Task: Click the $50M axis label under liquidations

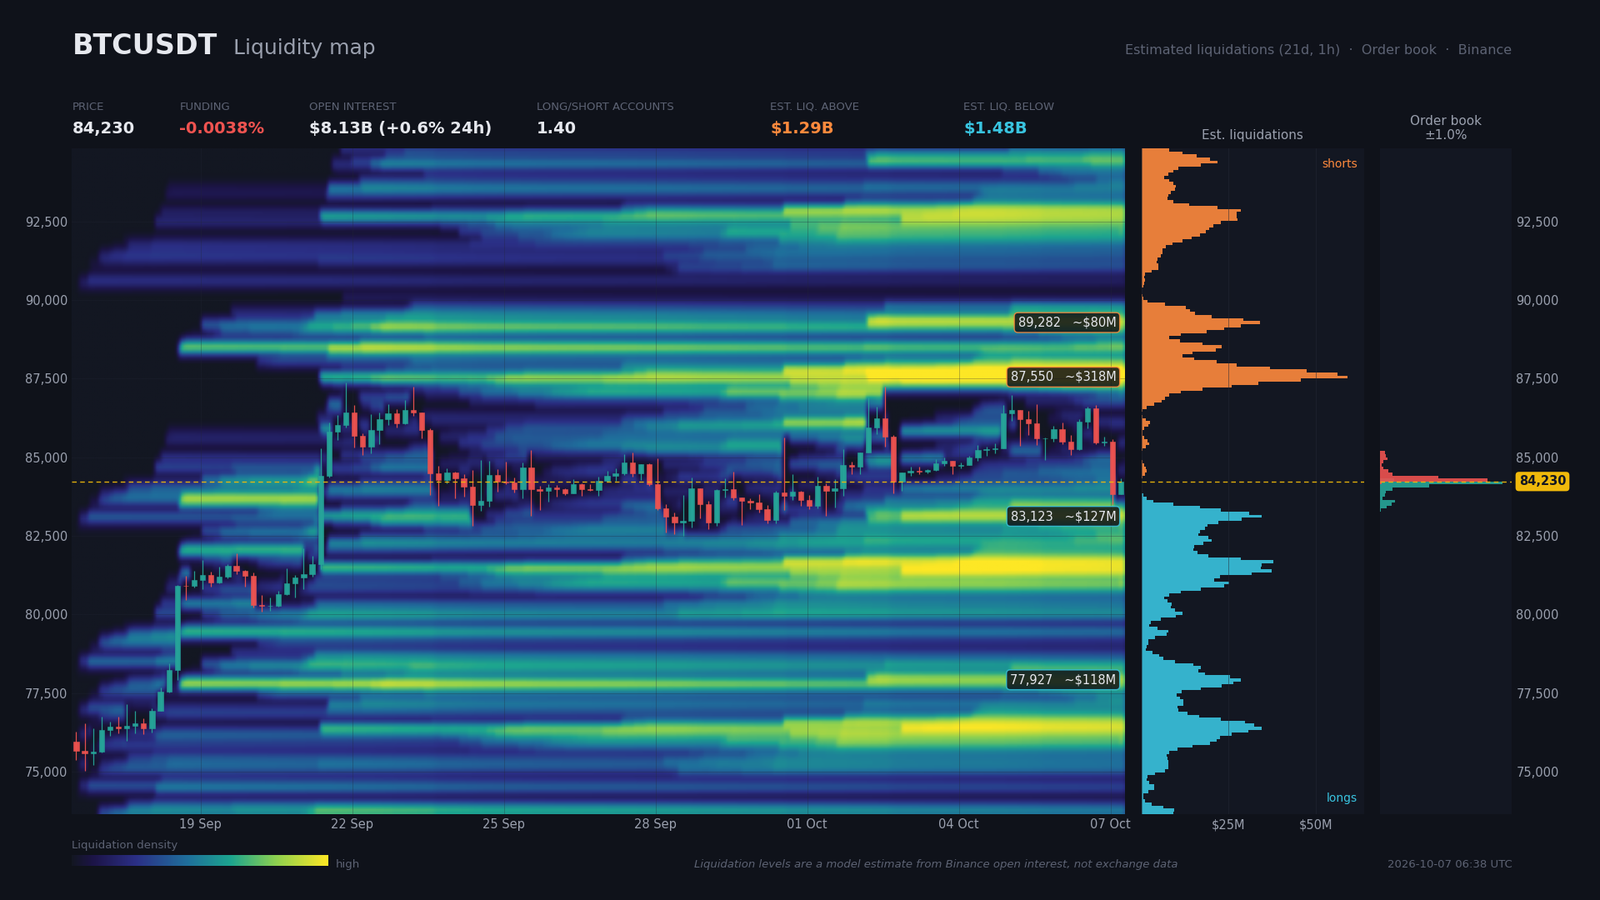Action: click(x=1315, y=825)
